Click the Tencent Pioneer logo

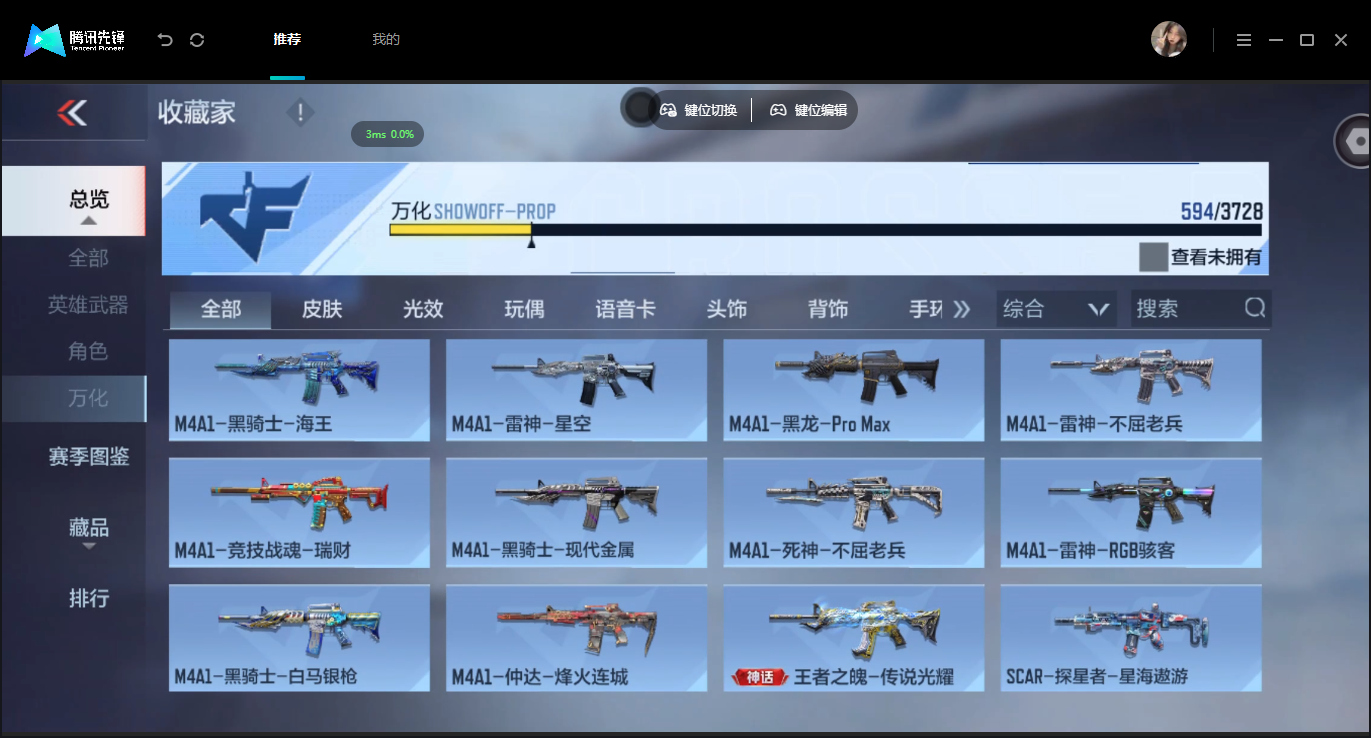tap(75, 40)
